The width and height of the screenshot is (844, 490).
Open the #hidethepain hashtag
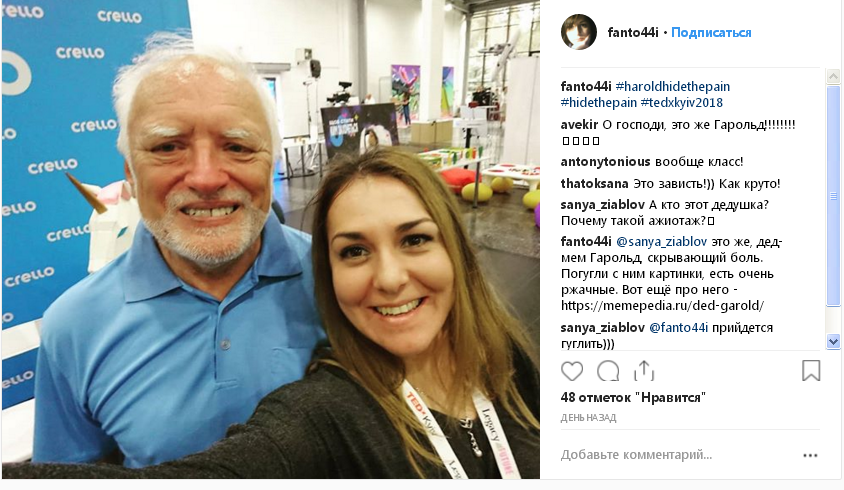pyautogui.click(x=599, y=102)
